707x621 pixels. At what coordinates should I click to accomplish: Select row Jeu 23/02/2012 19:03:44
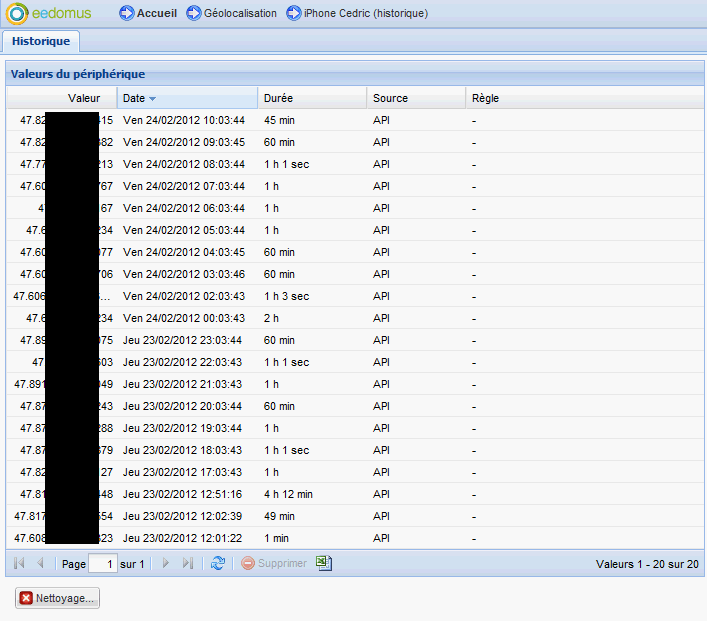[355, 428]
